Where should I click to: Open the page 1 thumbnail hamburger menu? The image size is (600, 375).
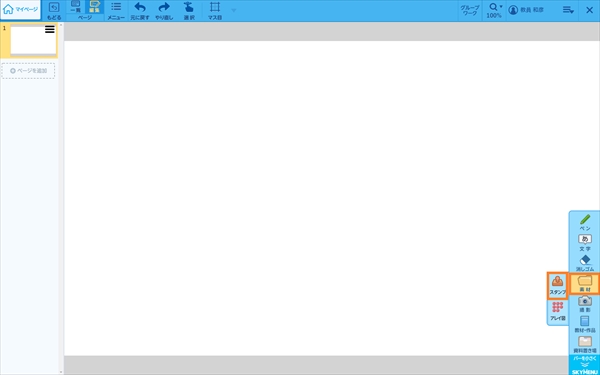coord(50,29)
